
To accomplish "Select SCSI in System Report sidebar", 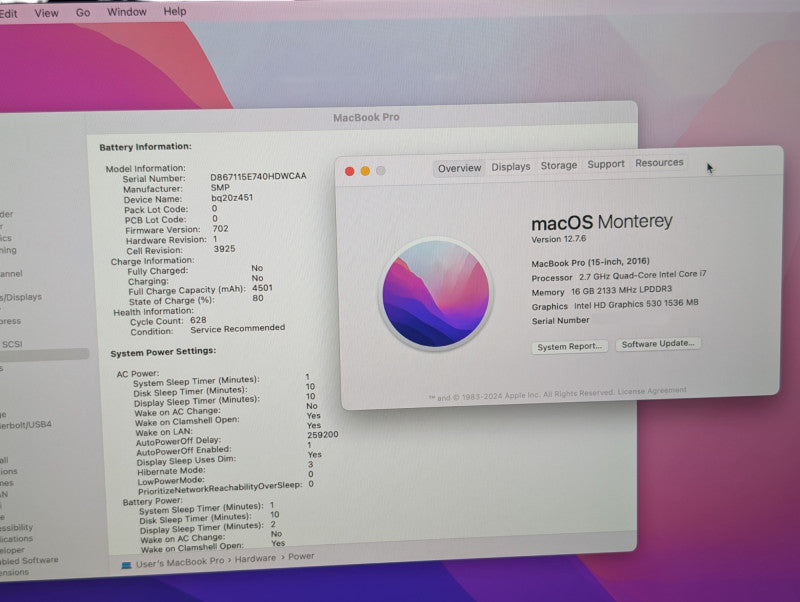I will coord(12,344).
